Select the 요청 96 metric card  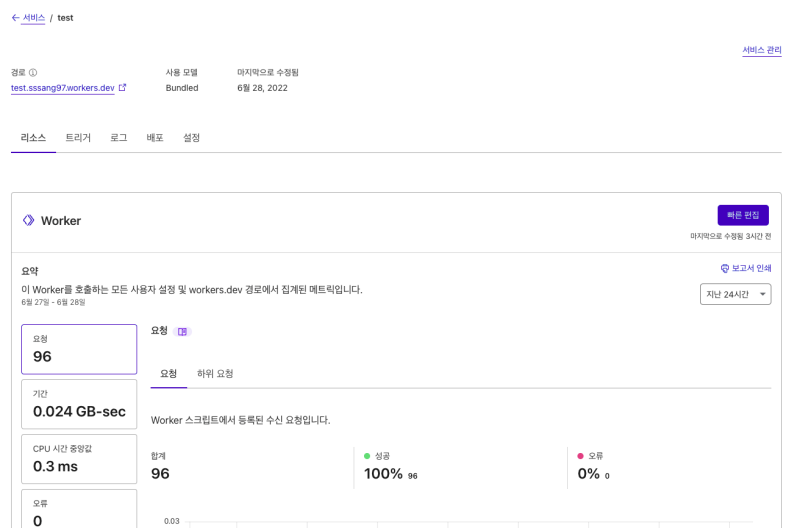tap(79, 349)
